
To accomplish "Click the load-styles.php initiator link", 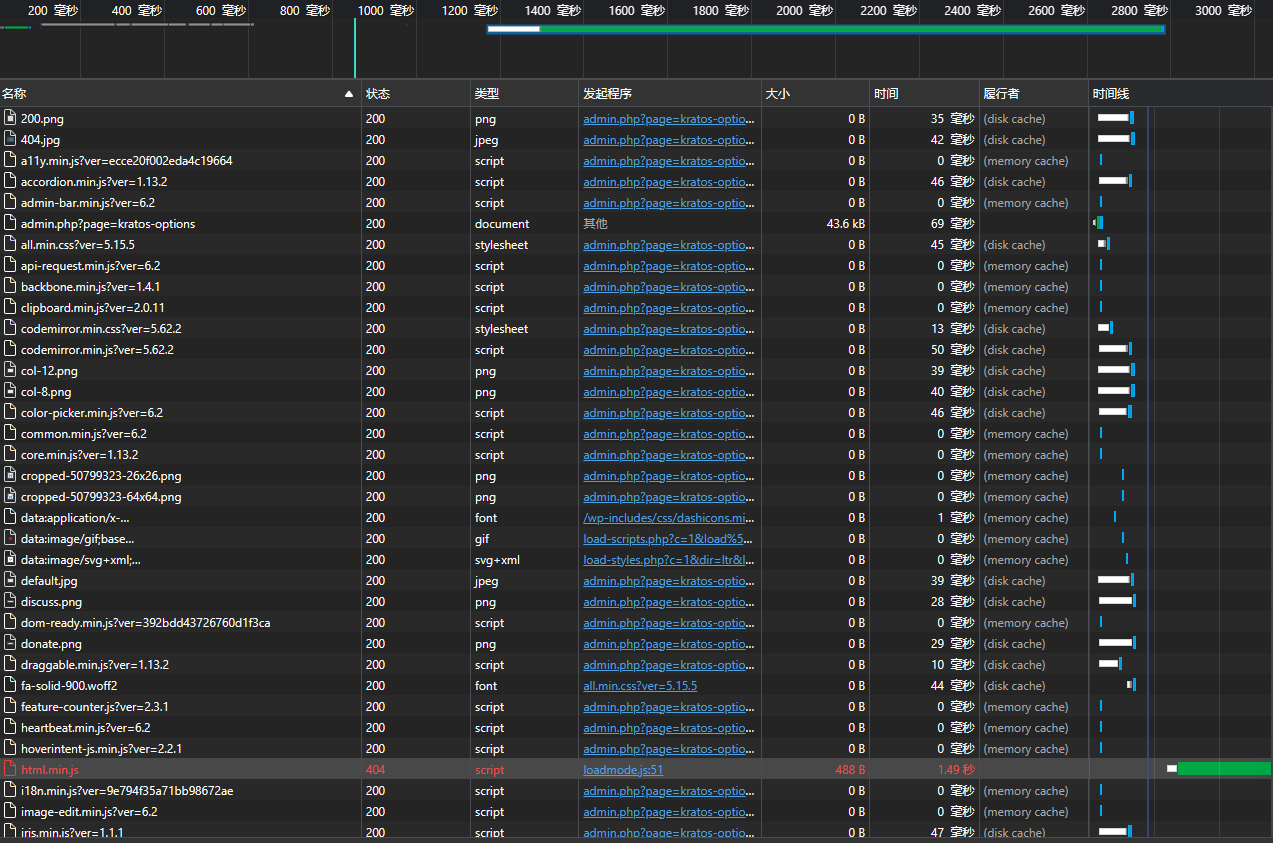I will pyautogui.click(x=668, y=559).
